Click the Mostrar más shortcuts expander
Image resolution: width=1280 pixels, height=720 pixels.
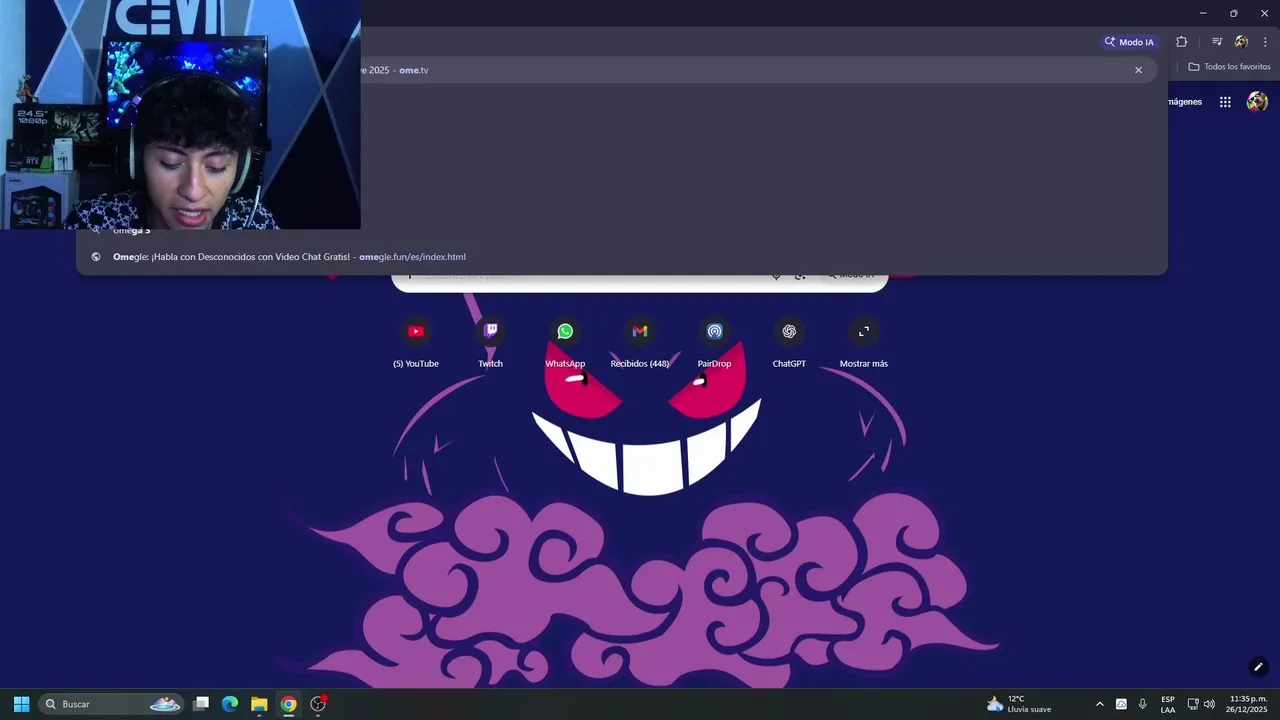tap(864, 342)
